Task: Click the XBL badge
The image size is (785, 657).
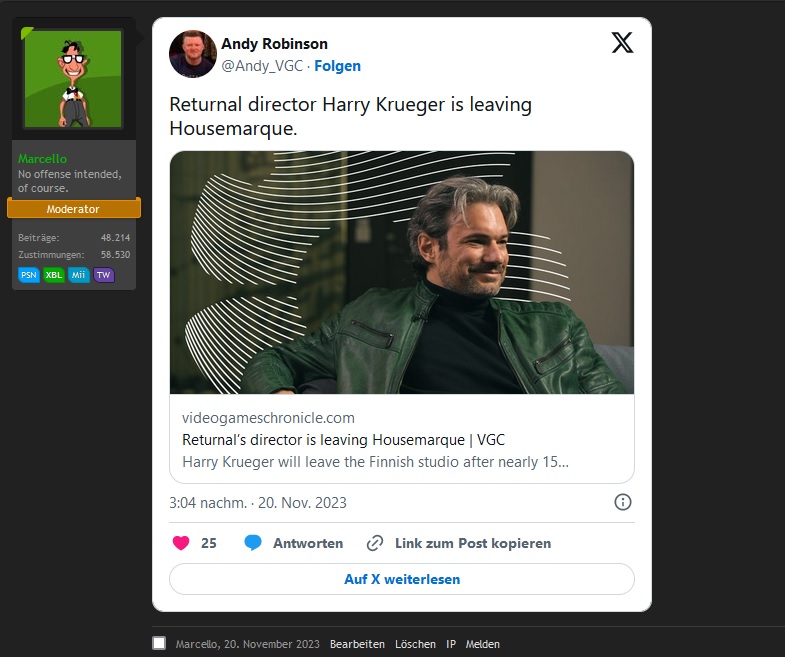Action: pos(54,275)
